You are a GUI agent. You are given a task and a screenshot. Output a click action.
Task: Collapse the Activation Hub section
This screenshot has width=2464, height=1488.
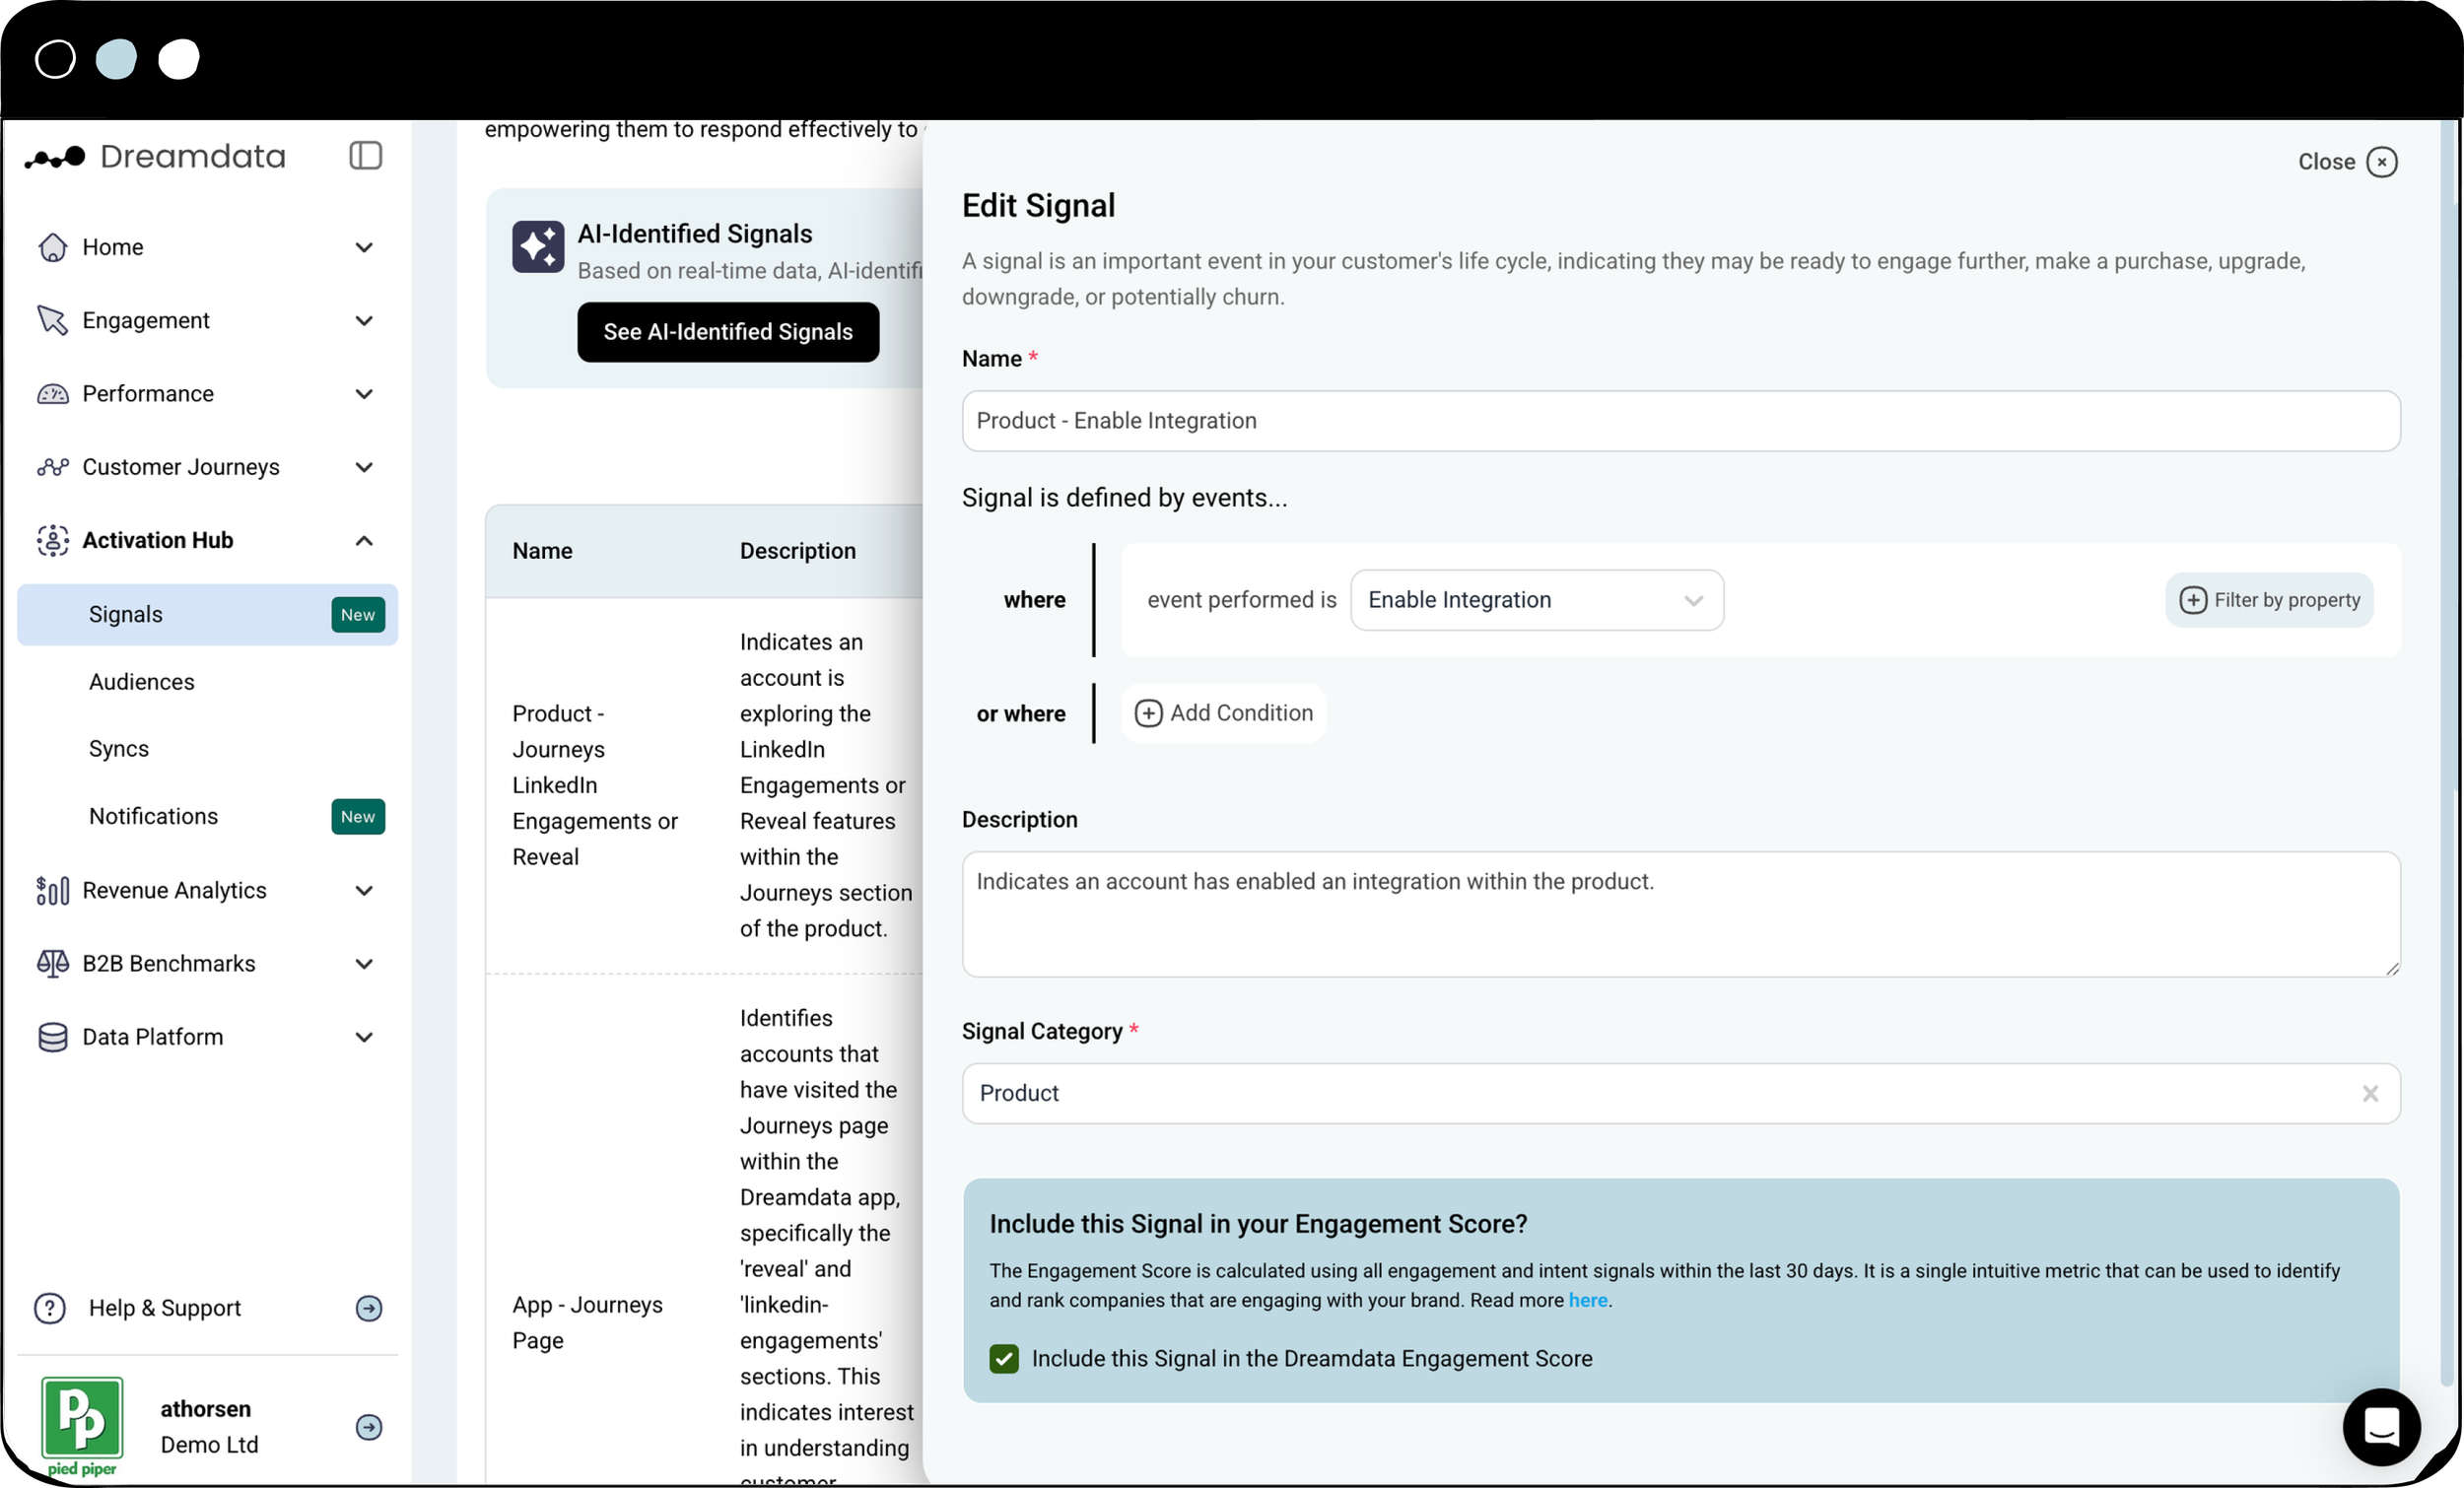(364, 541)
